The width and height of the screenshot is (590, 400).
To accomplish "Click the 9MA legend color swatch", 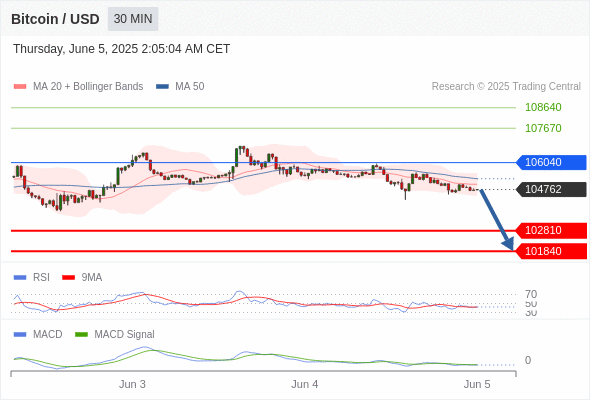I will 68,278.
